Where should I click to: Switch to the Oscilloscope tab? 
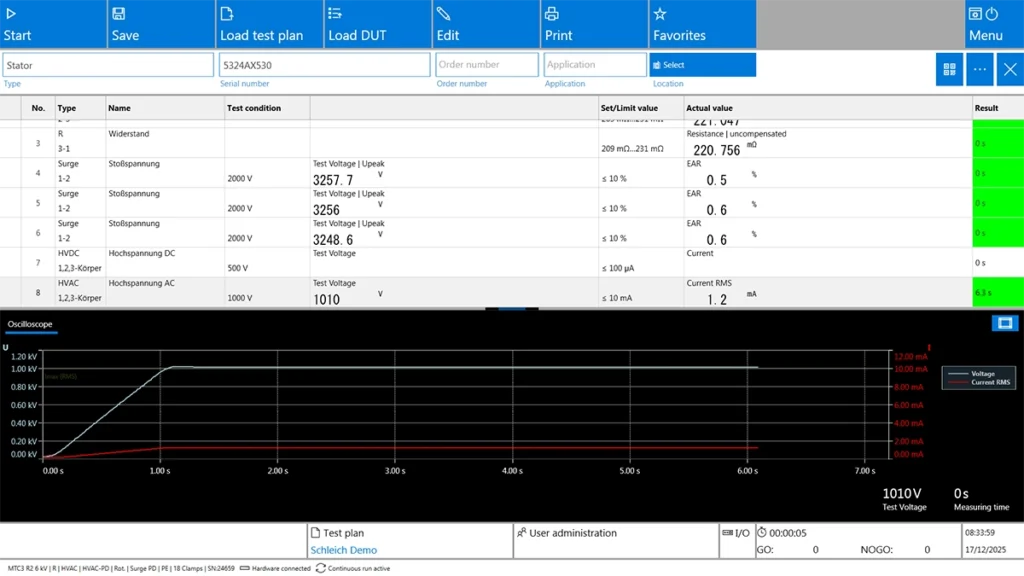[x=30, y=325]
